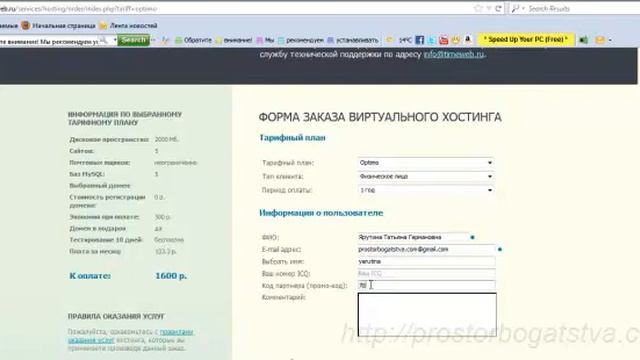Click the ФИО input field

coord(413,237)
